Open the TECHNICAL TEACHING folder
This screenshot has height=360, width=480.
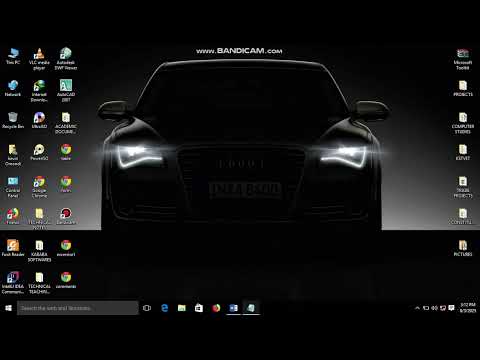pyautogui.click(x=39, y=283)
